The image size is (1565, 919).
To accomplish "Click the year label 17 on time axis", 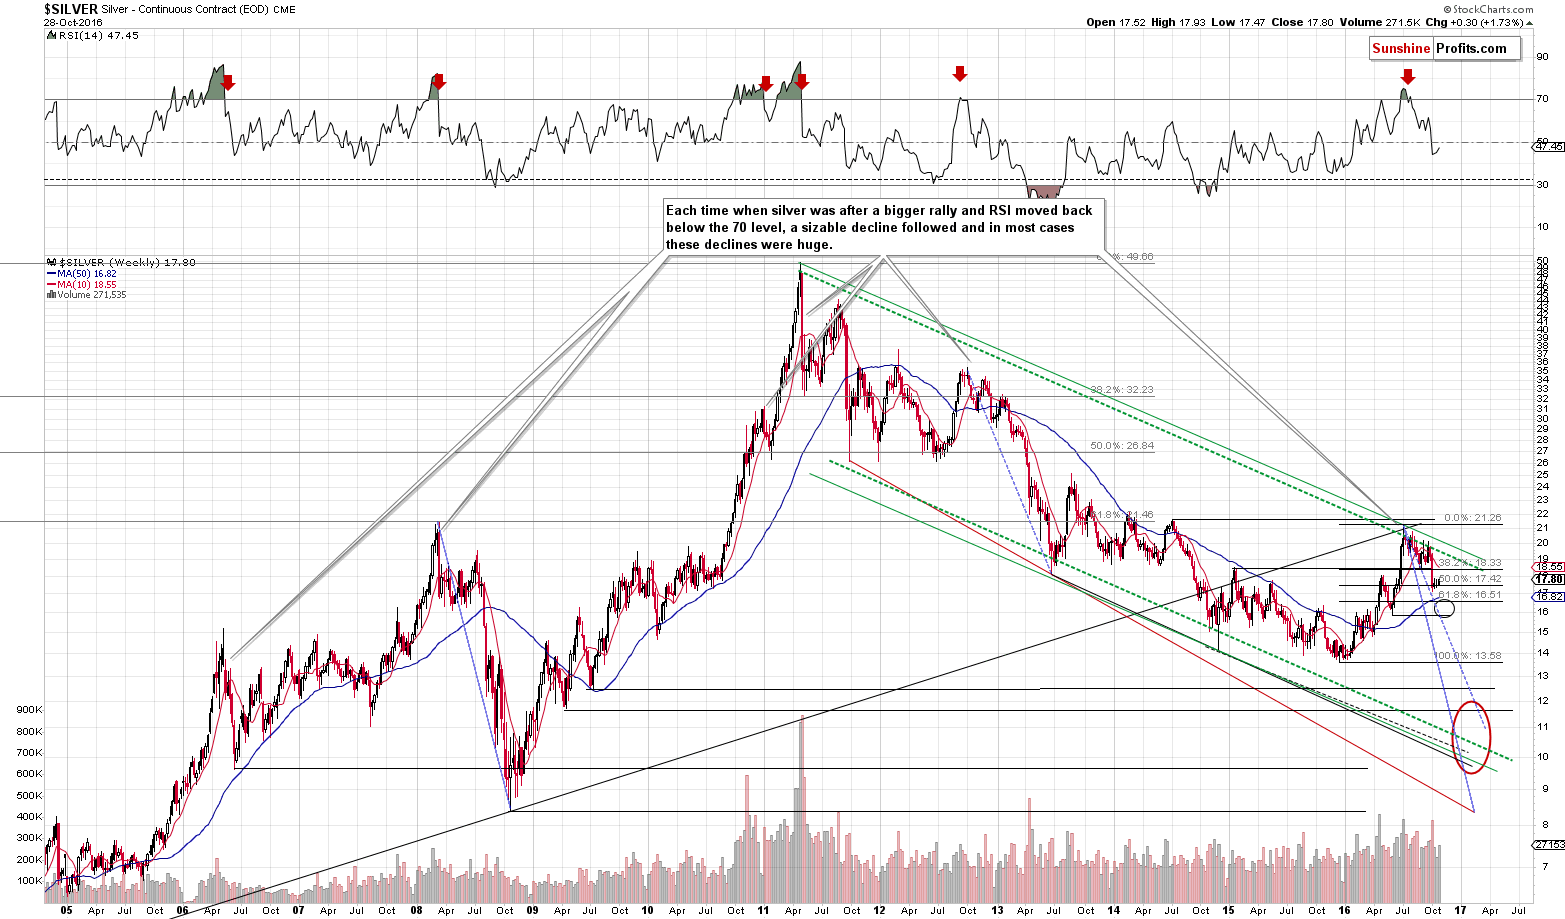I will coord(1461,910).
